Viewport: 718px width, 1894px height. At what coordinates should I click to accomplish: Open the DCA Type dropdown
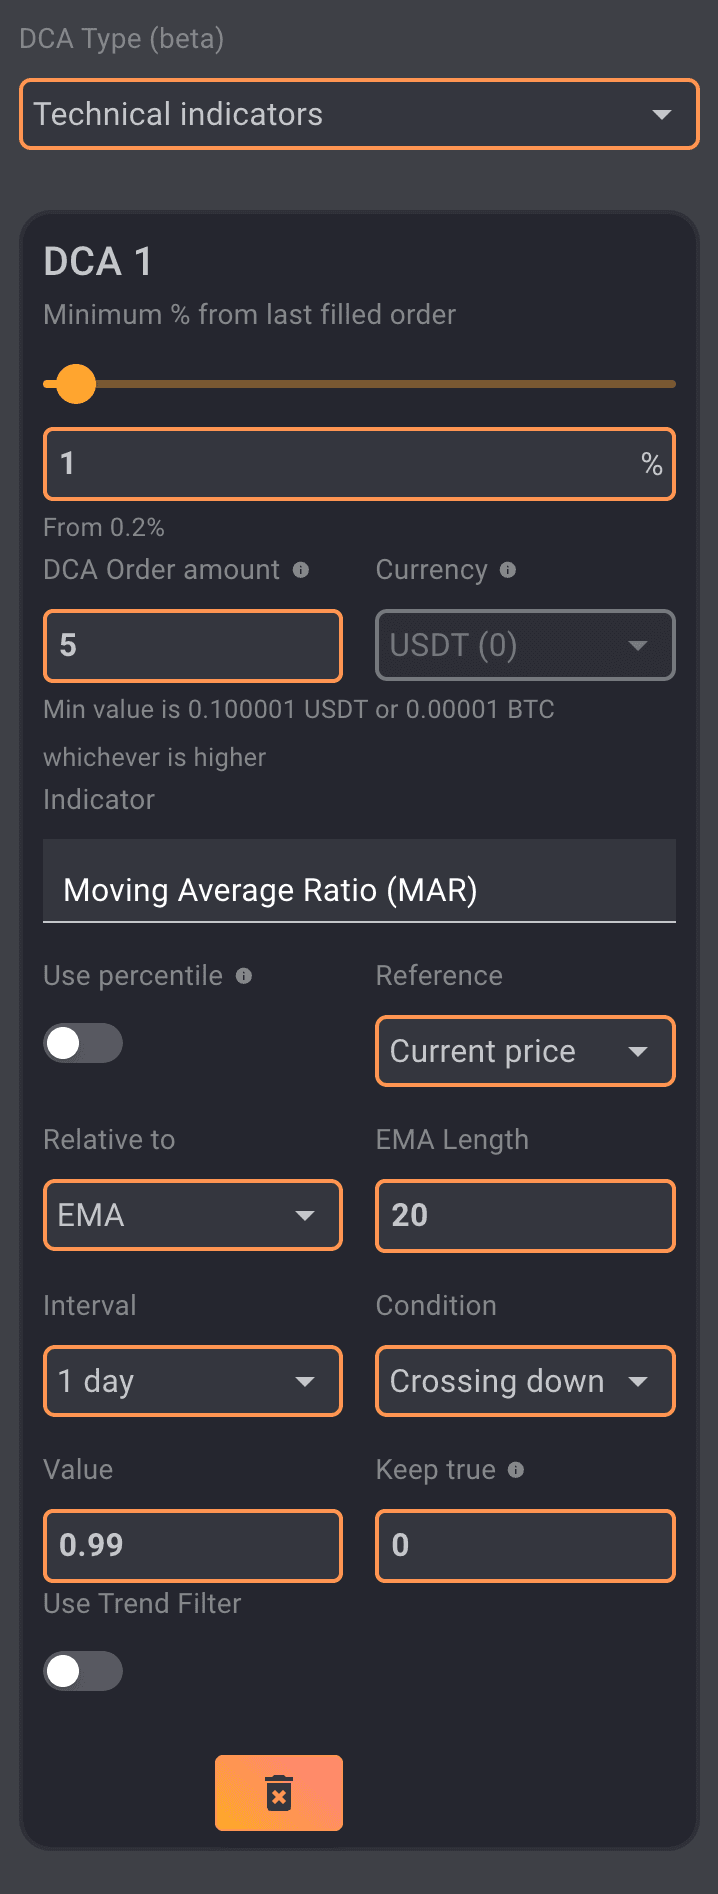click(359, 115)
